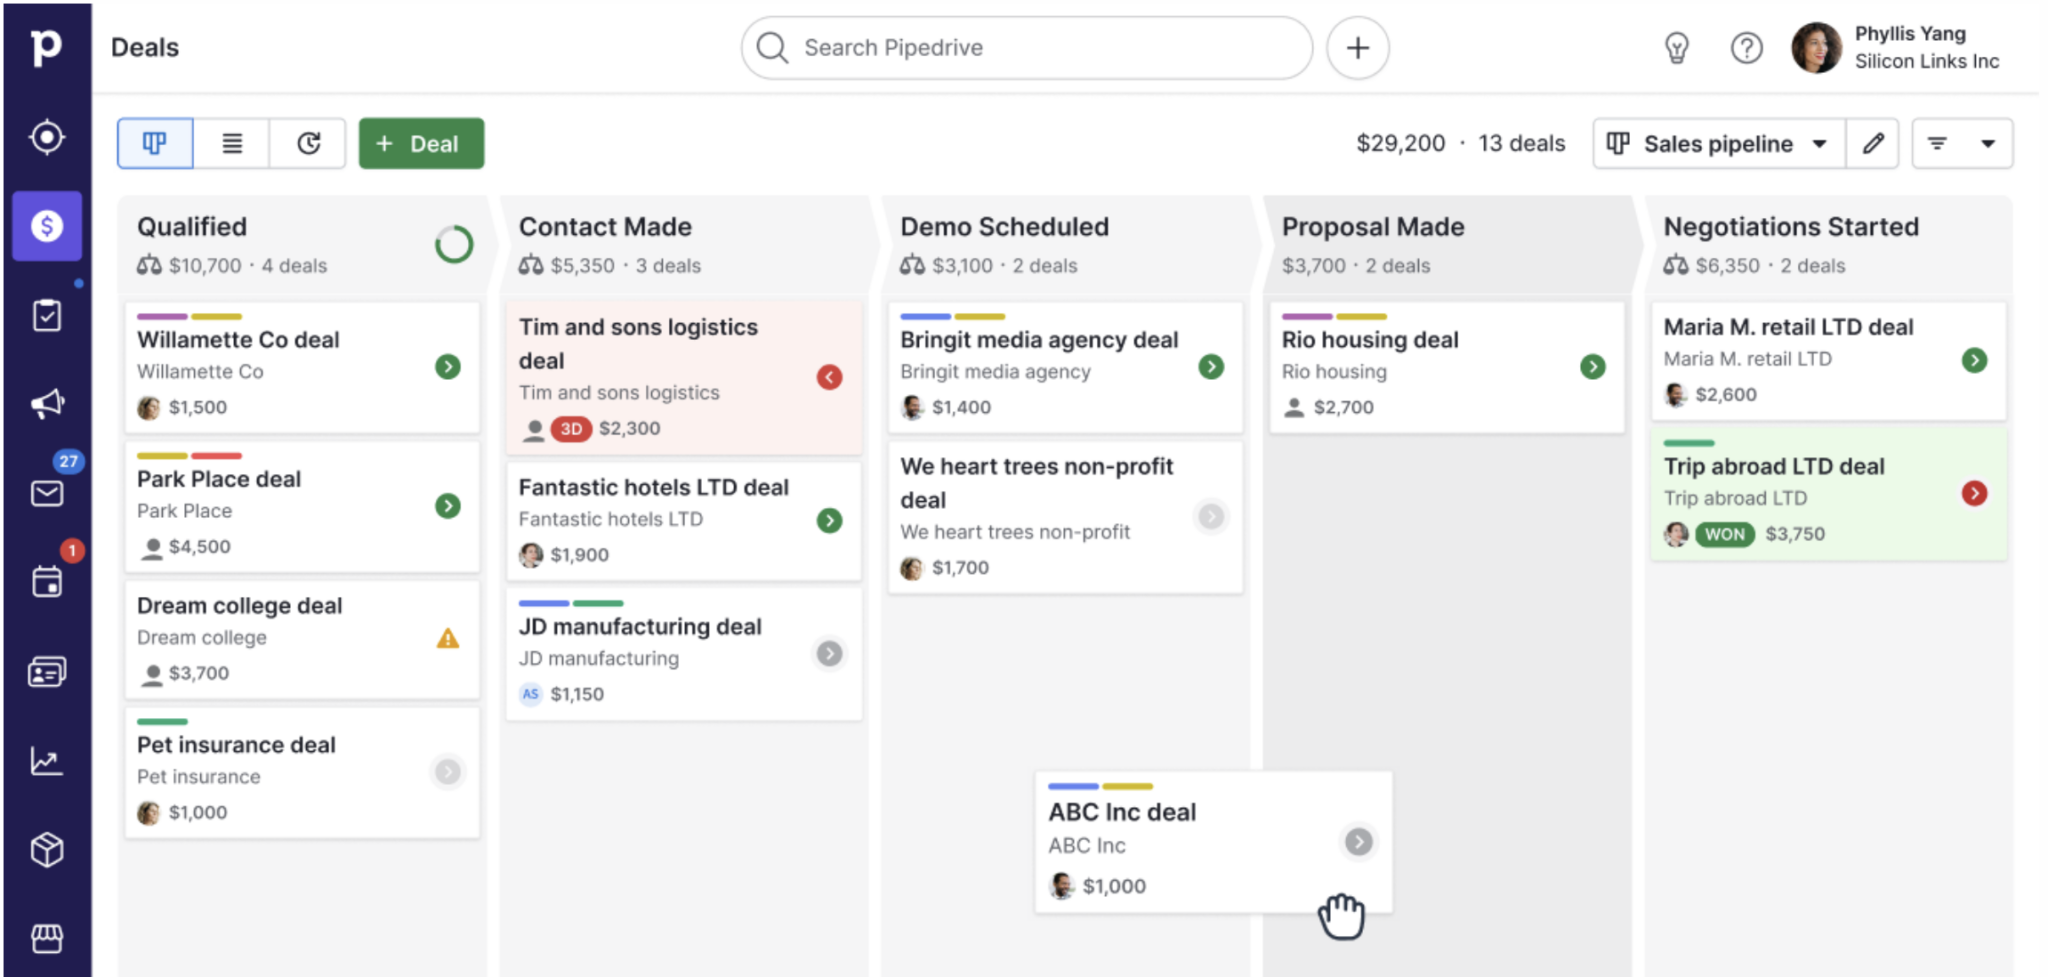Click AS owner avatar on JD manufacturing deal
The width and height of the screenshot is (2048, 977).
[x=530, y=694]
